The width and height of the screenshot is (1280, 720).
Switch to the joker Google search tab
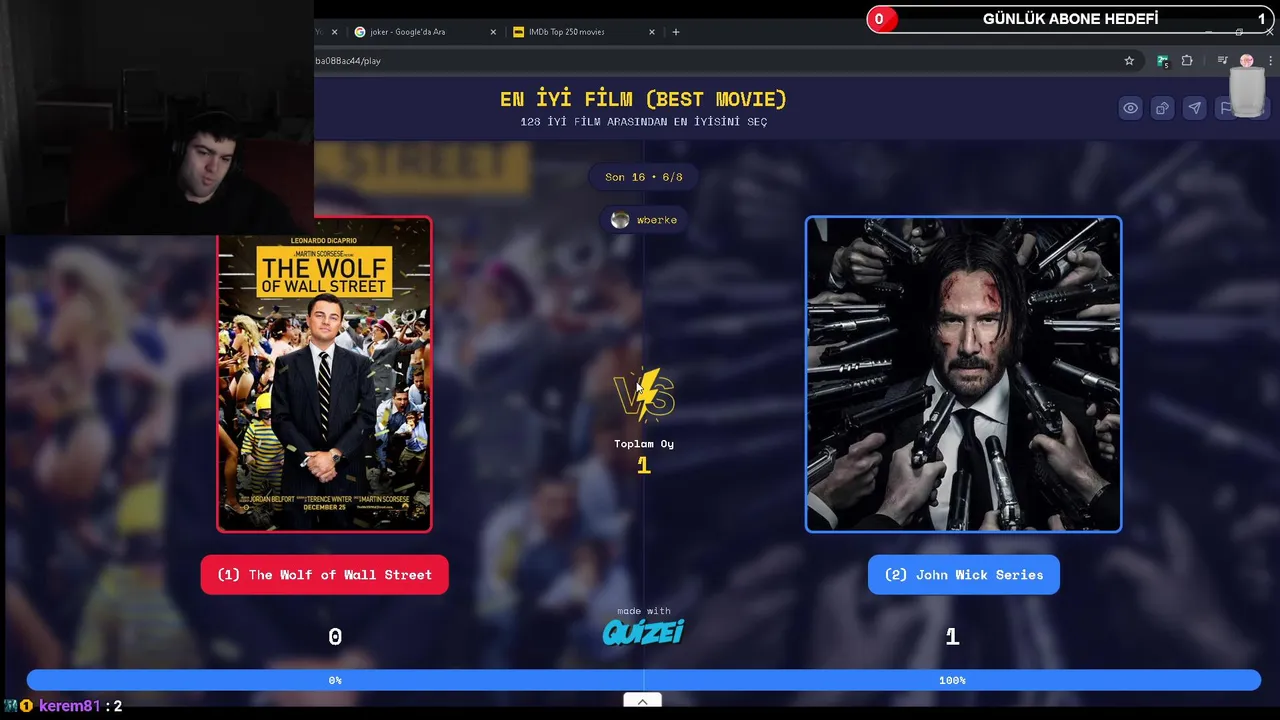425,32
